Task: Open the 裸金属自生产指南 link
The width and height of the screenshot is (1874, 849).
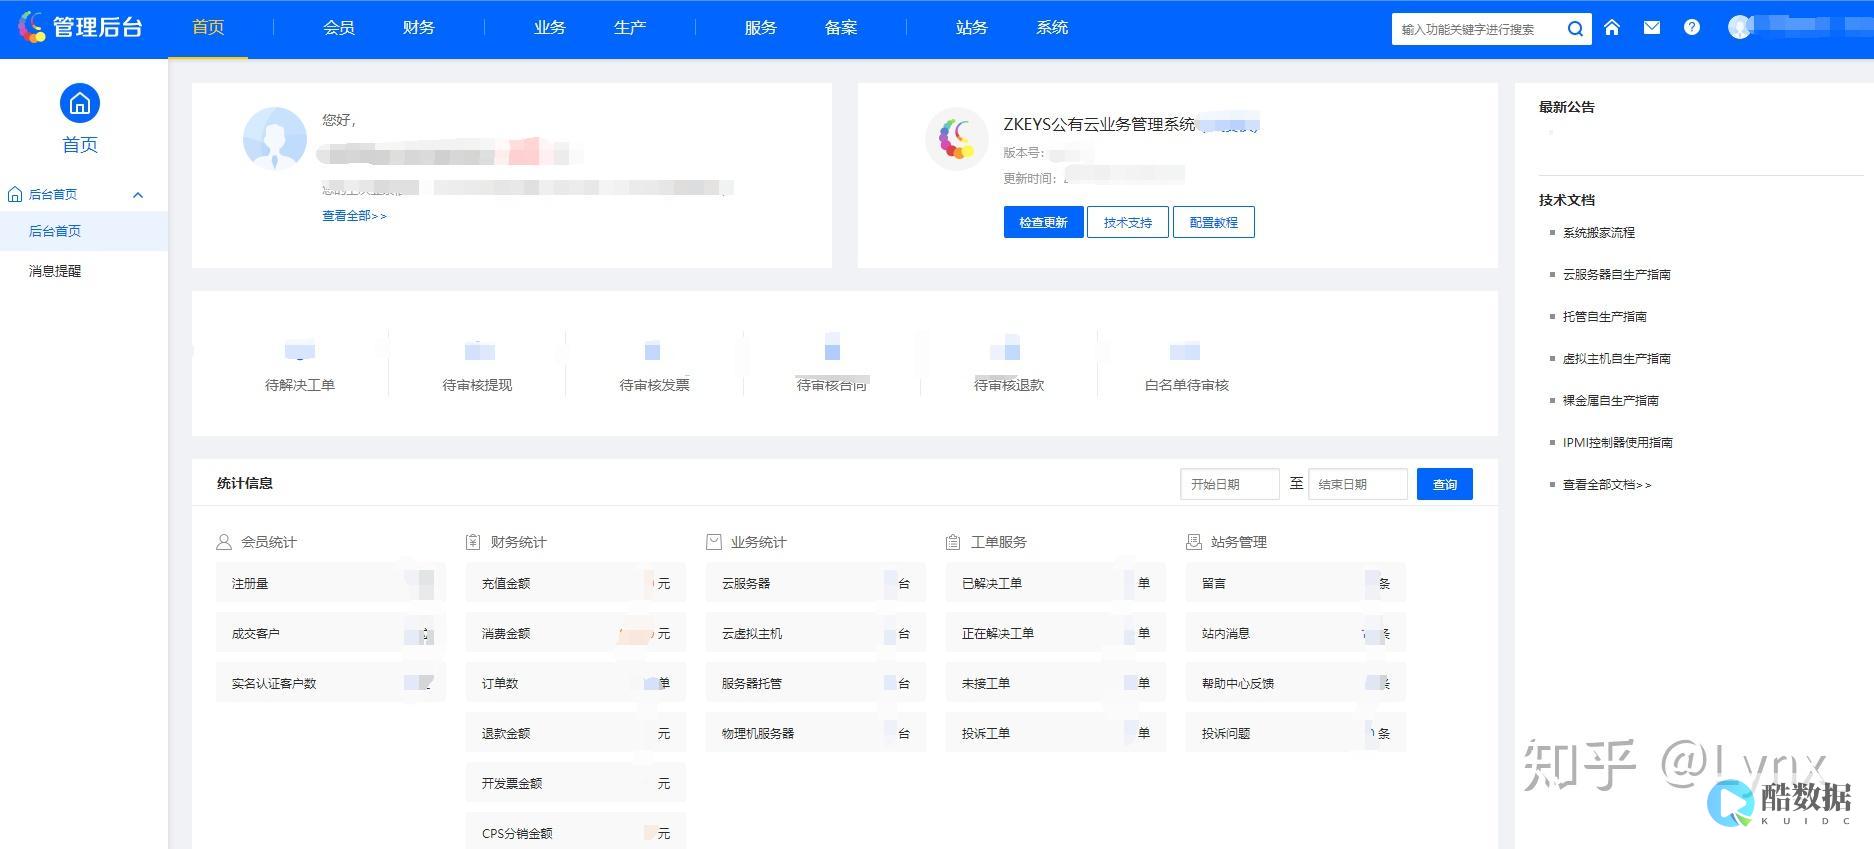Action: pos(1611,401)
